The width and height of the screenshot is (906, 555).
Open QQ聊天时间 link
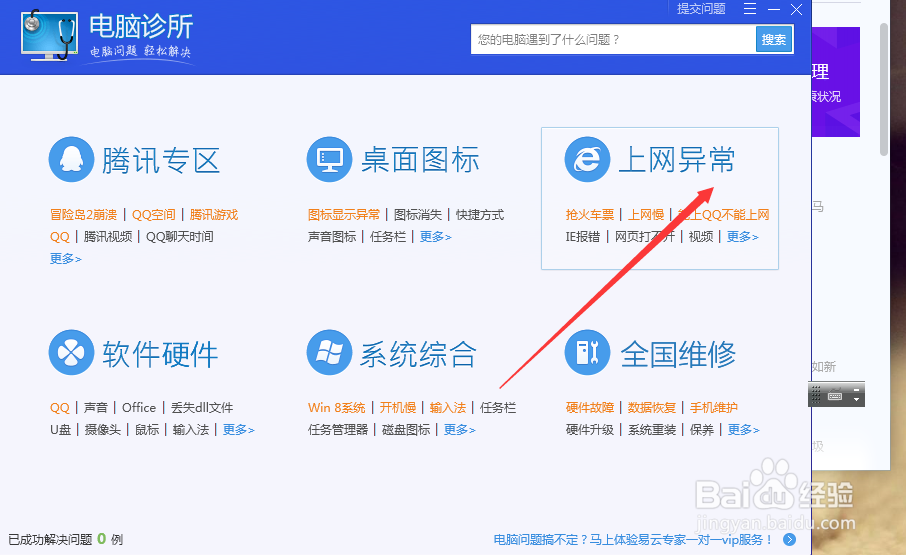click(180, 237)
